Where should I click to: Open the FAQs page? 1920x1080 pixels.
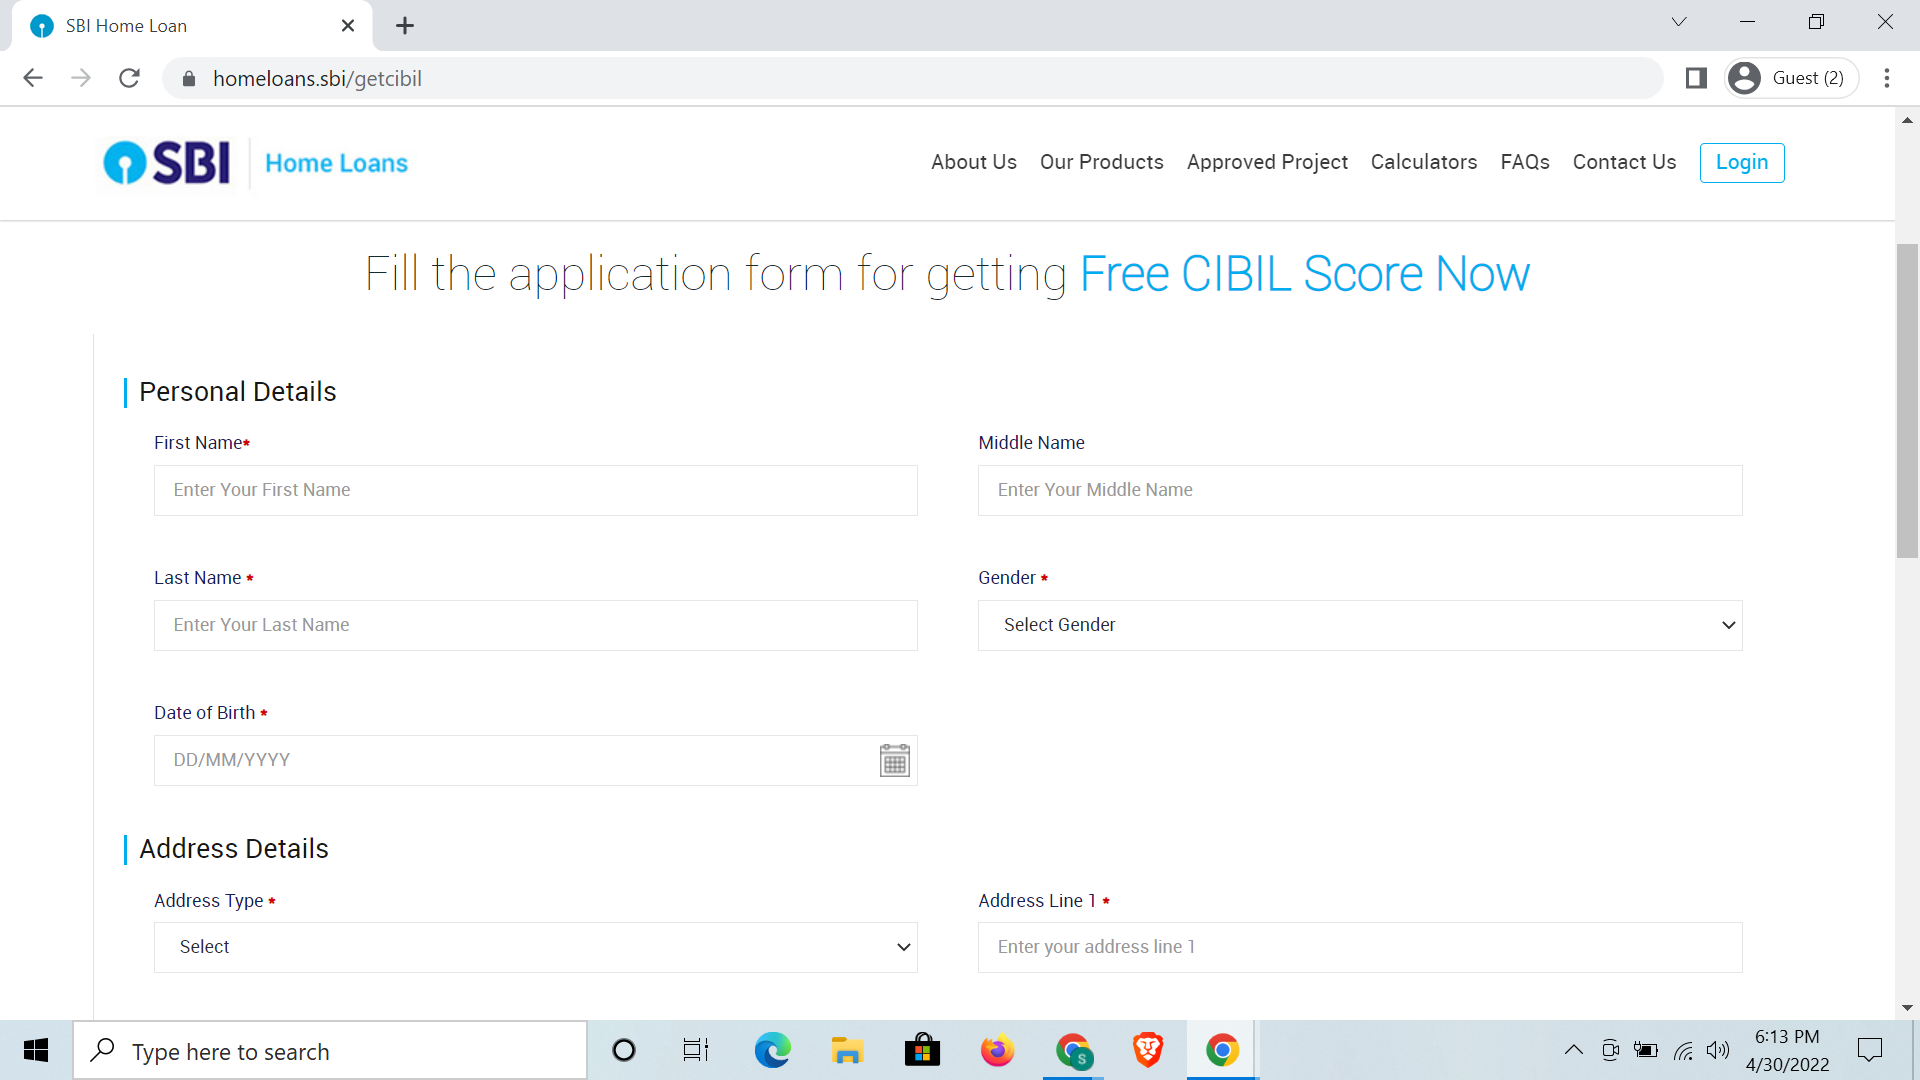pos(1524,162)
